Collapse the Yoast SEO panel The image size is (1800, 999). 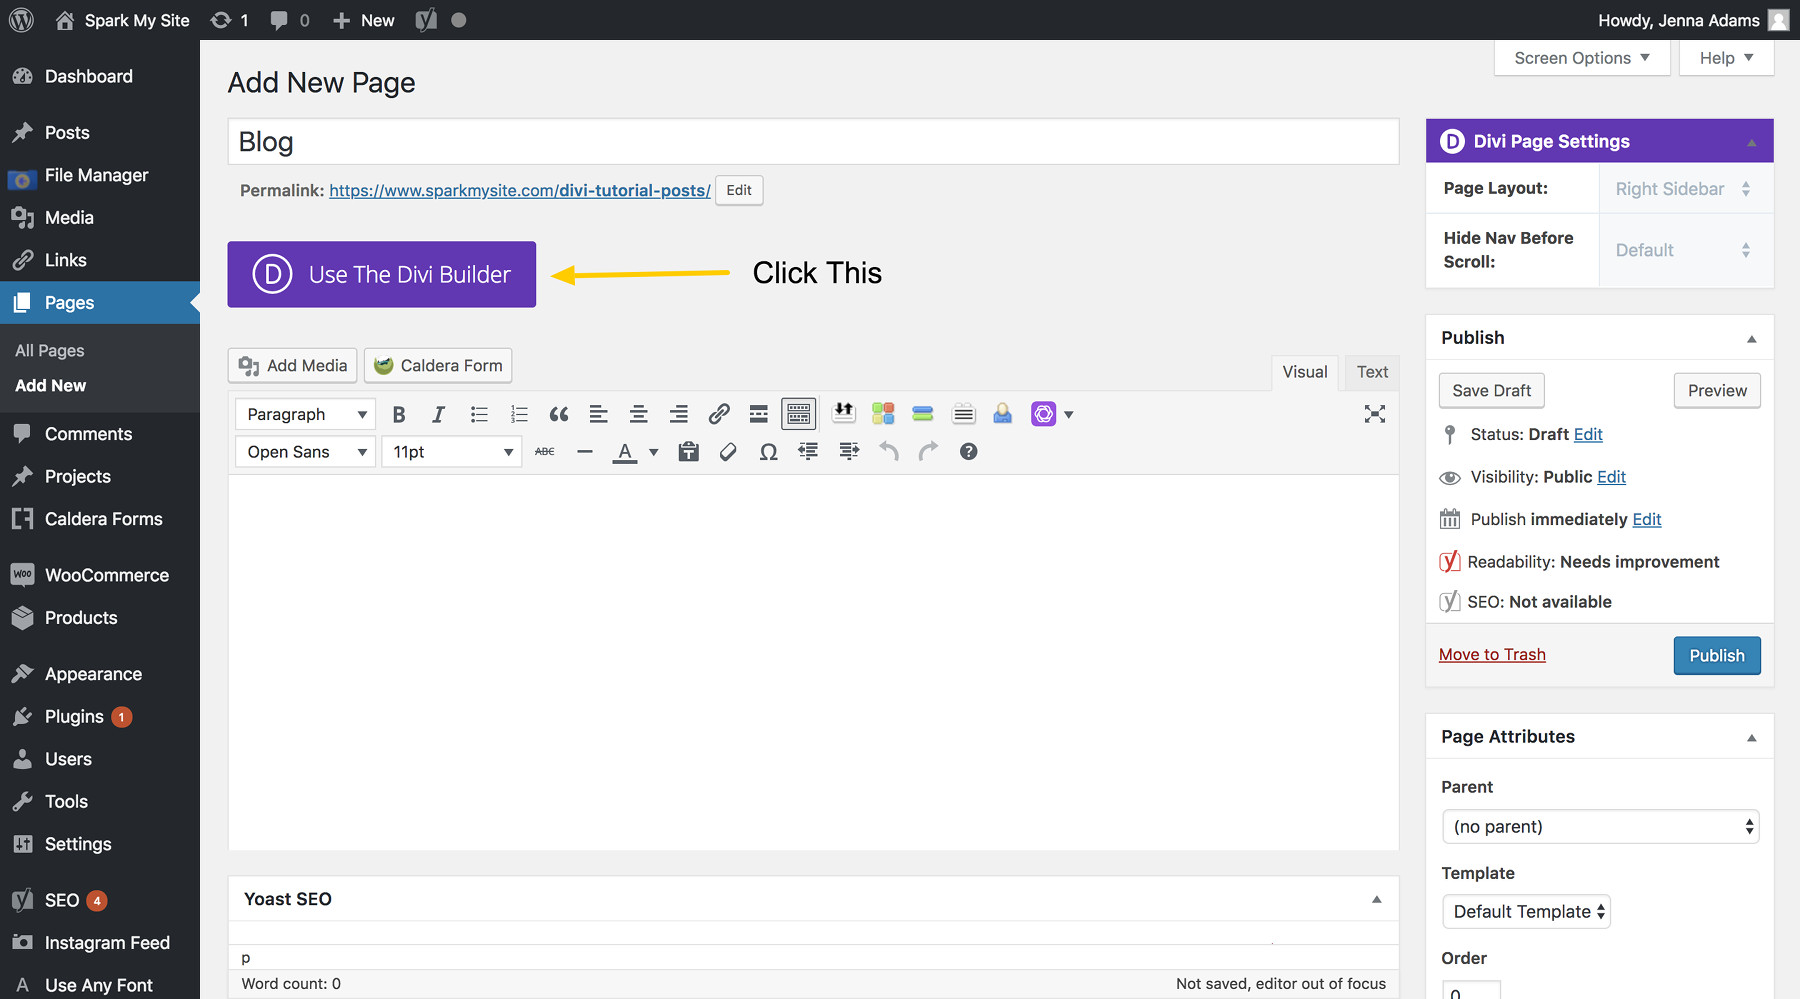1377,899
